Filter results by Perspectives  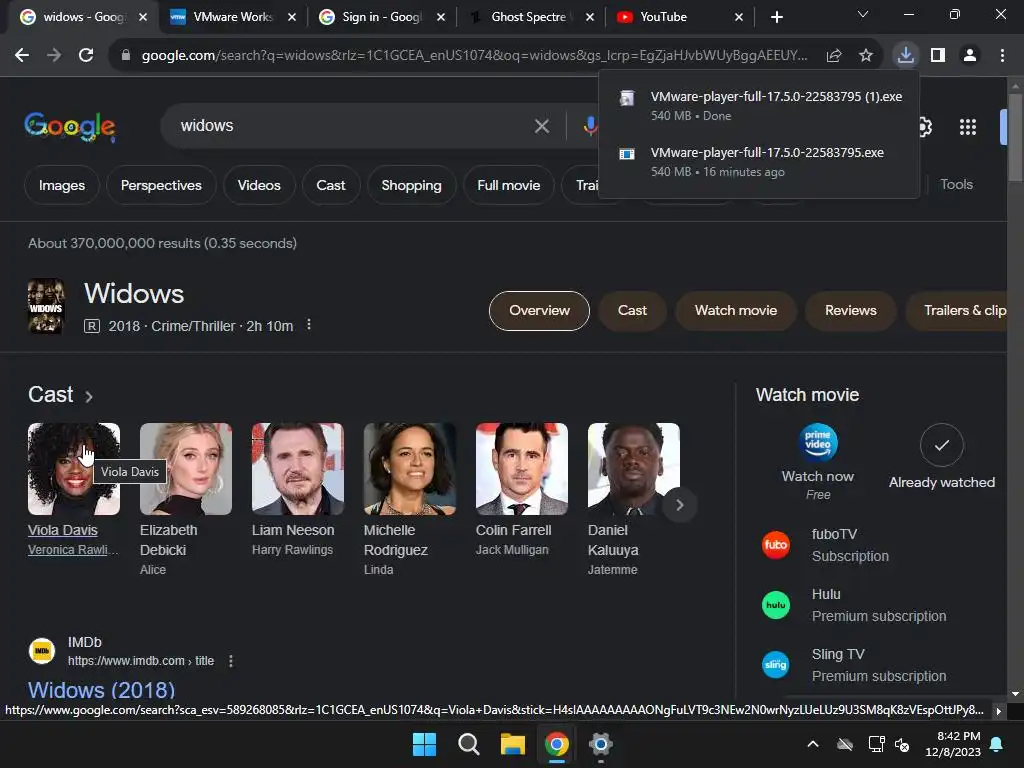tap(161, 185)
